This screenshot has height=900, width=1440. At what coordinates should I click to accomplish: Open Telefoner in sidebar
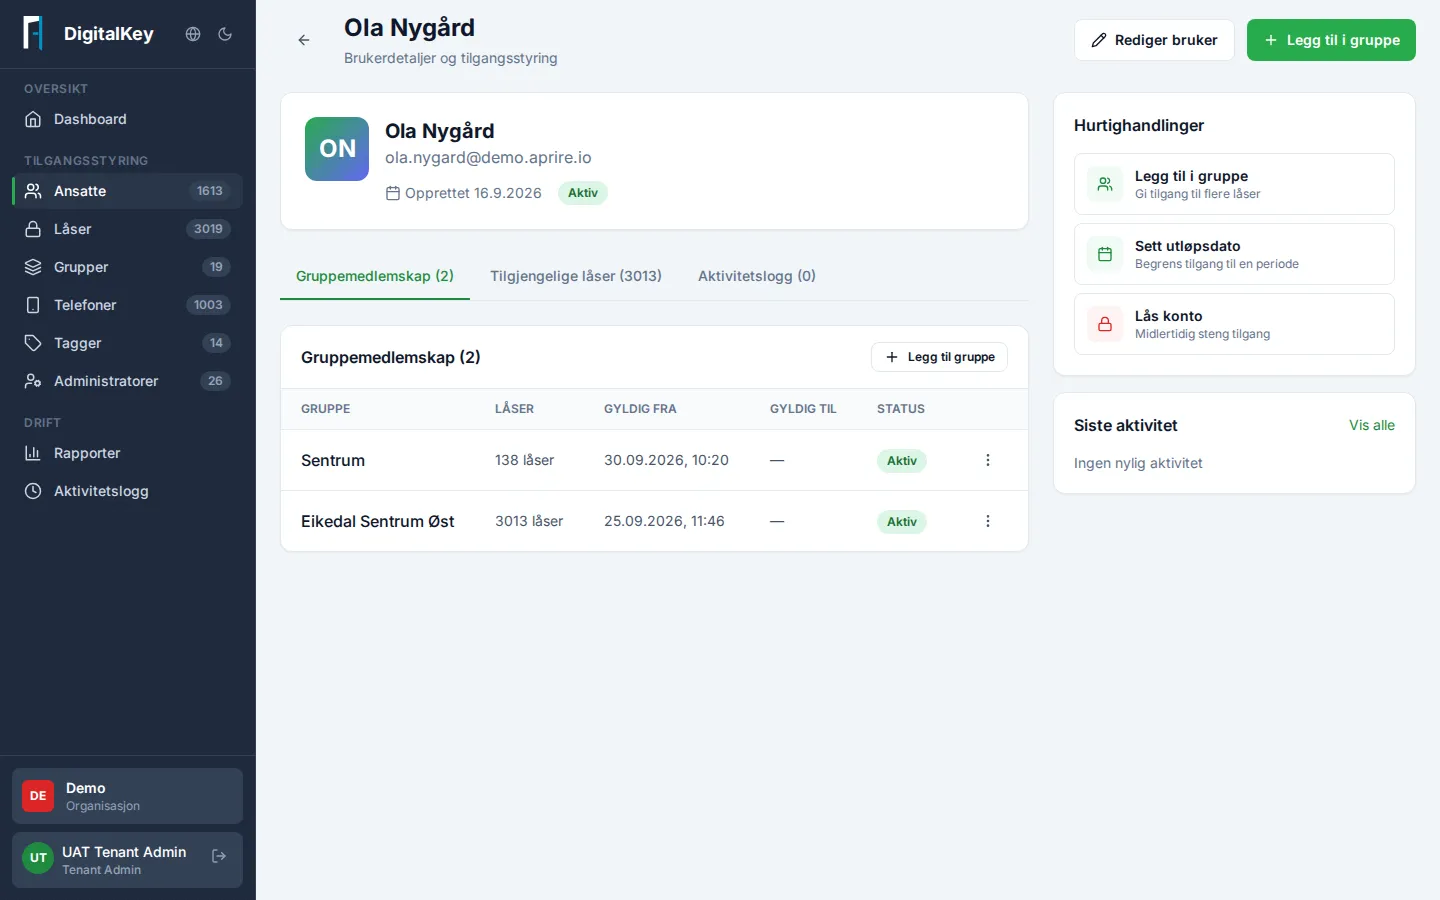click(x=127, y=305)
